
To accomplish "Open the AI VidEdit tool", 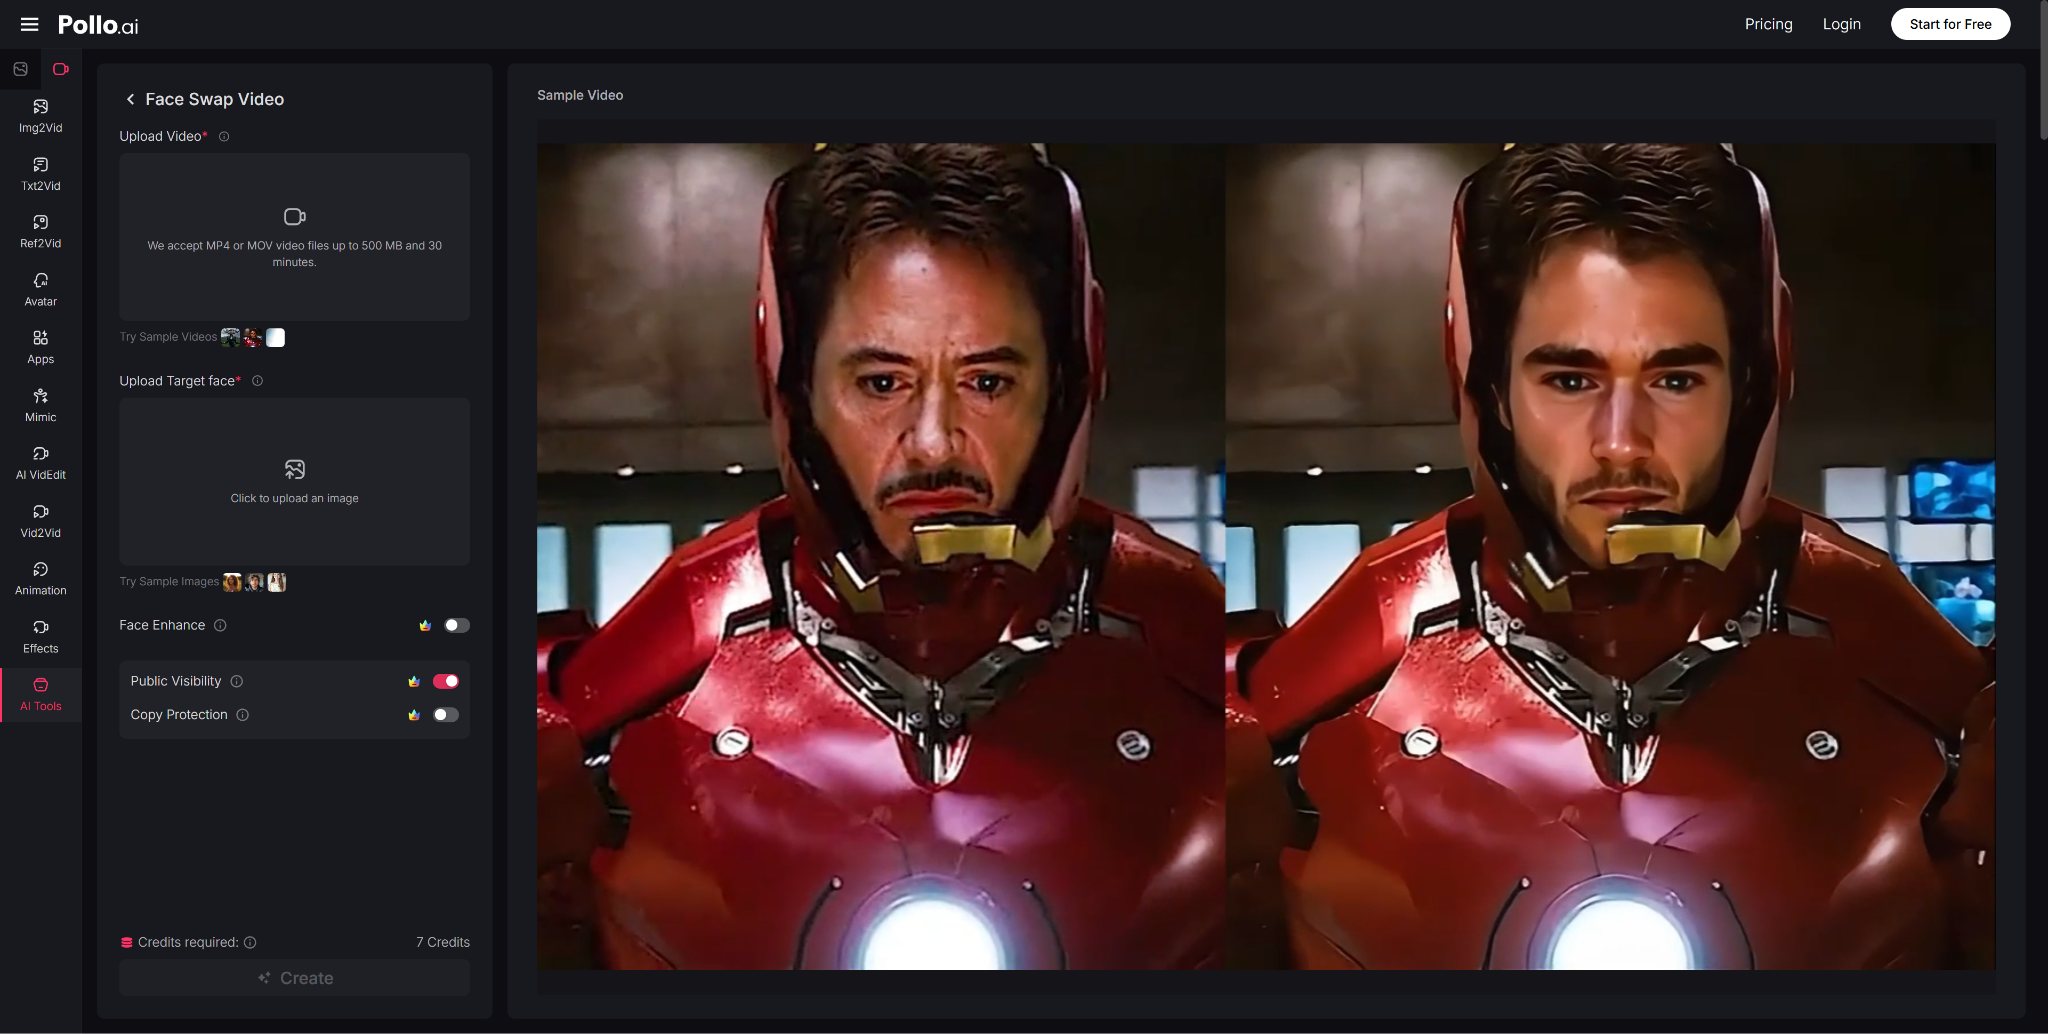I will (x=41, y=464).
